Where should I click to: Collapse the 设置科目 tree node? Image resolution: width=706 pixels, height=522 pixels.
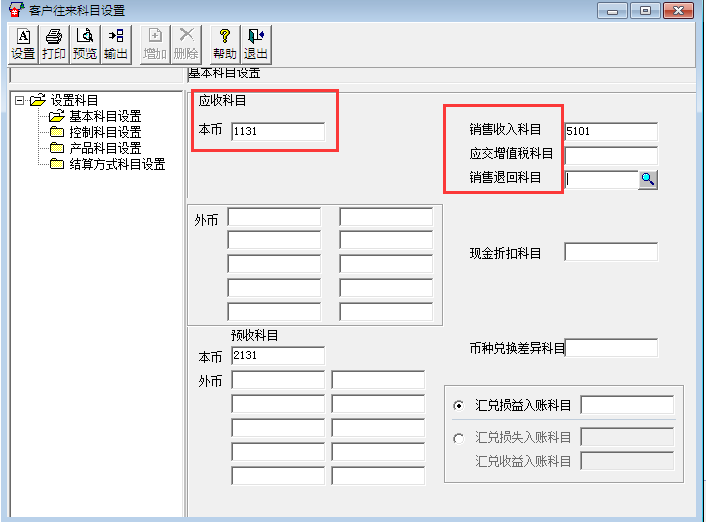pos(19,100)
